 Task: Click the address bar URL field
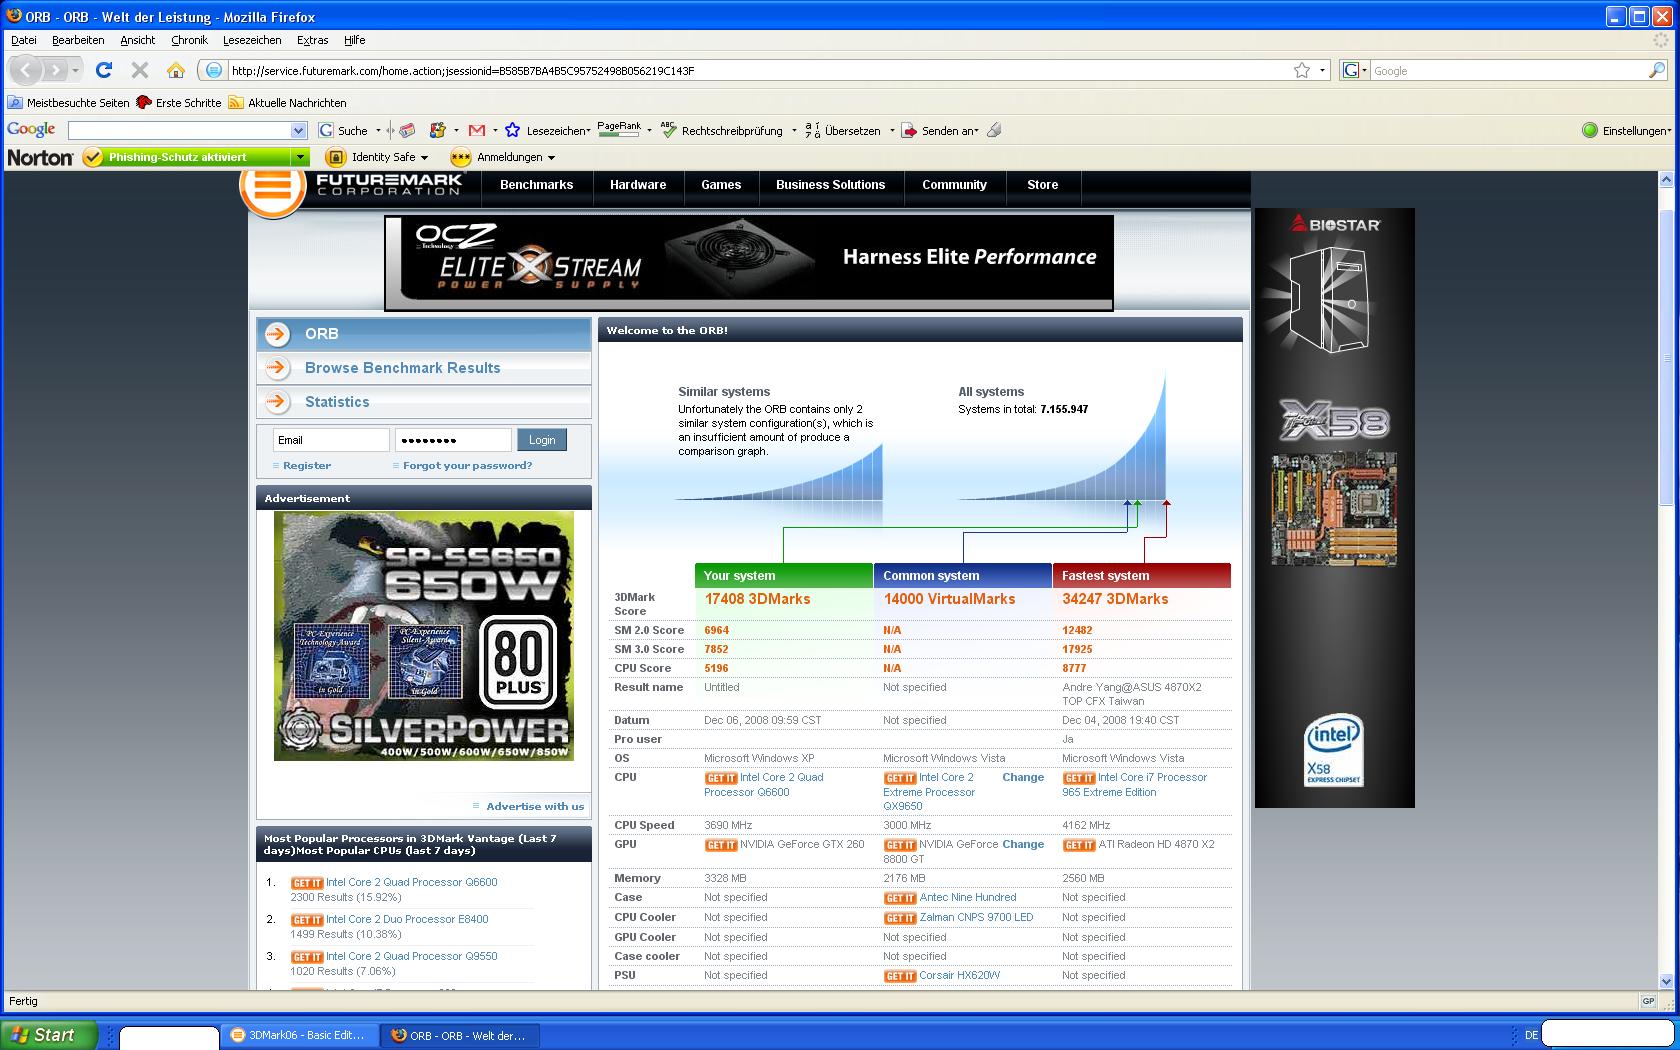pyautogui.click(x=760, y=71)
